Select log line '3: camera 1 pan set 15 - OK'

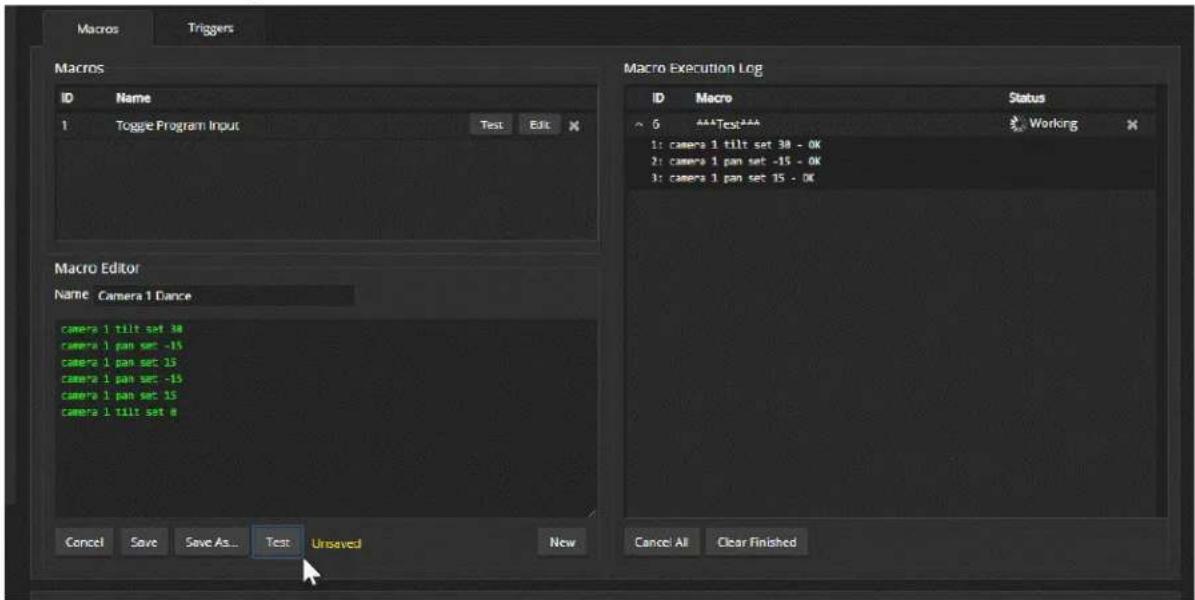click(x=732, y=178)
